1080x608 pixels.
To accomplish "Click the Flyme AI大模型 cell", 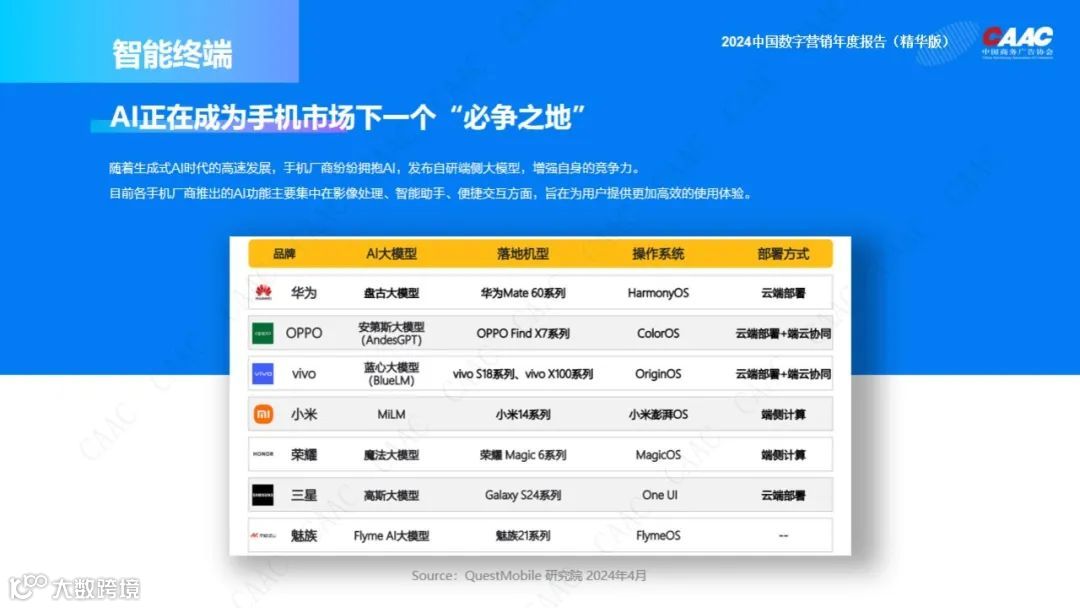I will tap(391, 536).
